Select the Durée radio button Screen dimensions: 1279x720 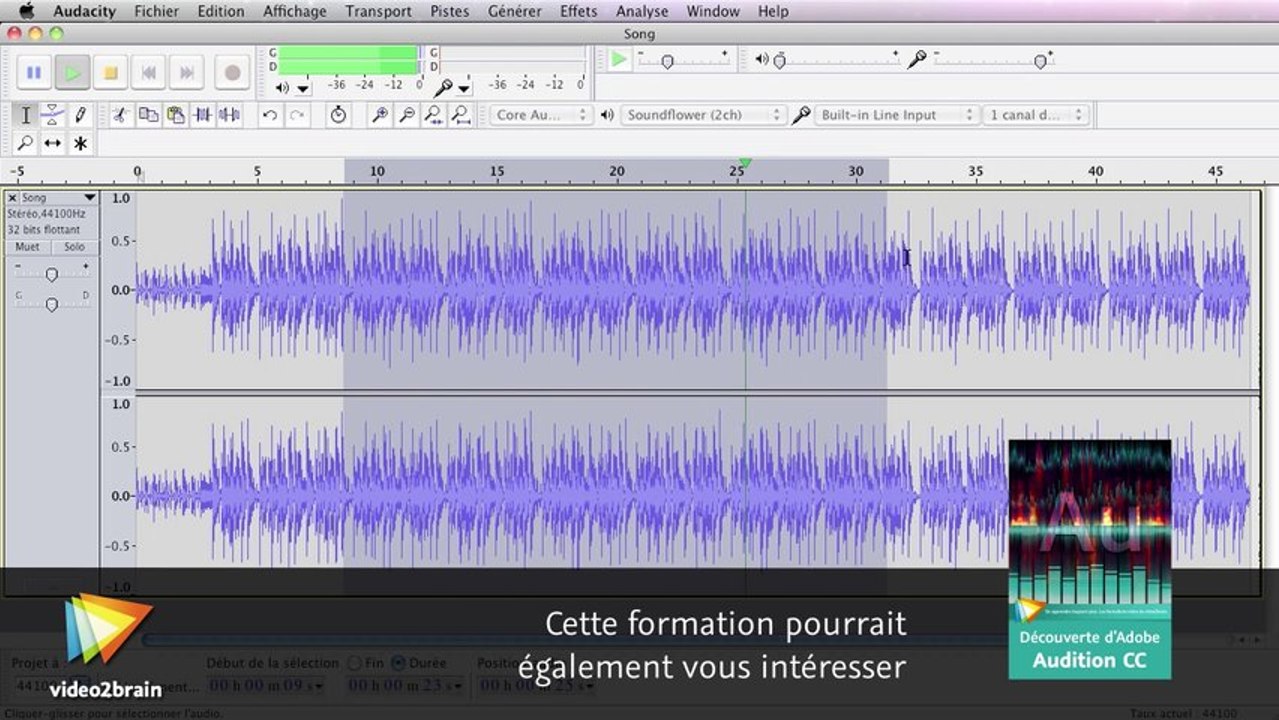click(398, 662)
